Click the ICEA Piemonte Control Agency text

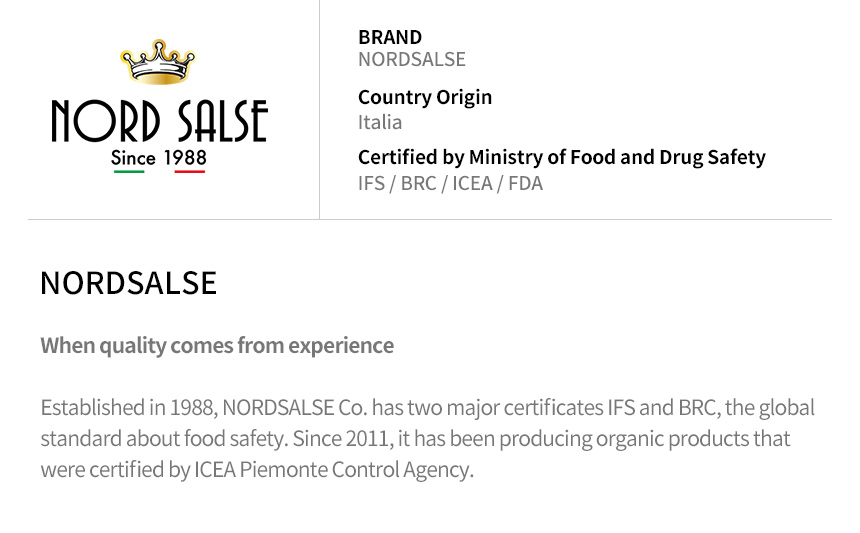tap(333, 470)
